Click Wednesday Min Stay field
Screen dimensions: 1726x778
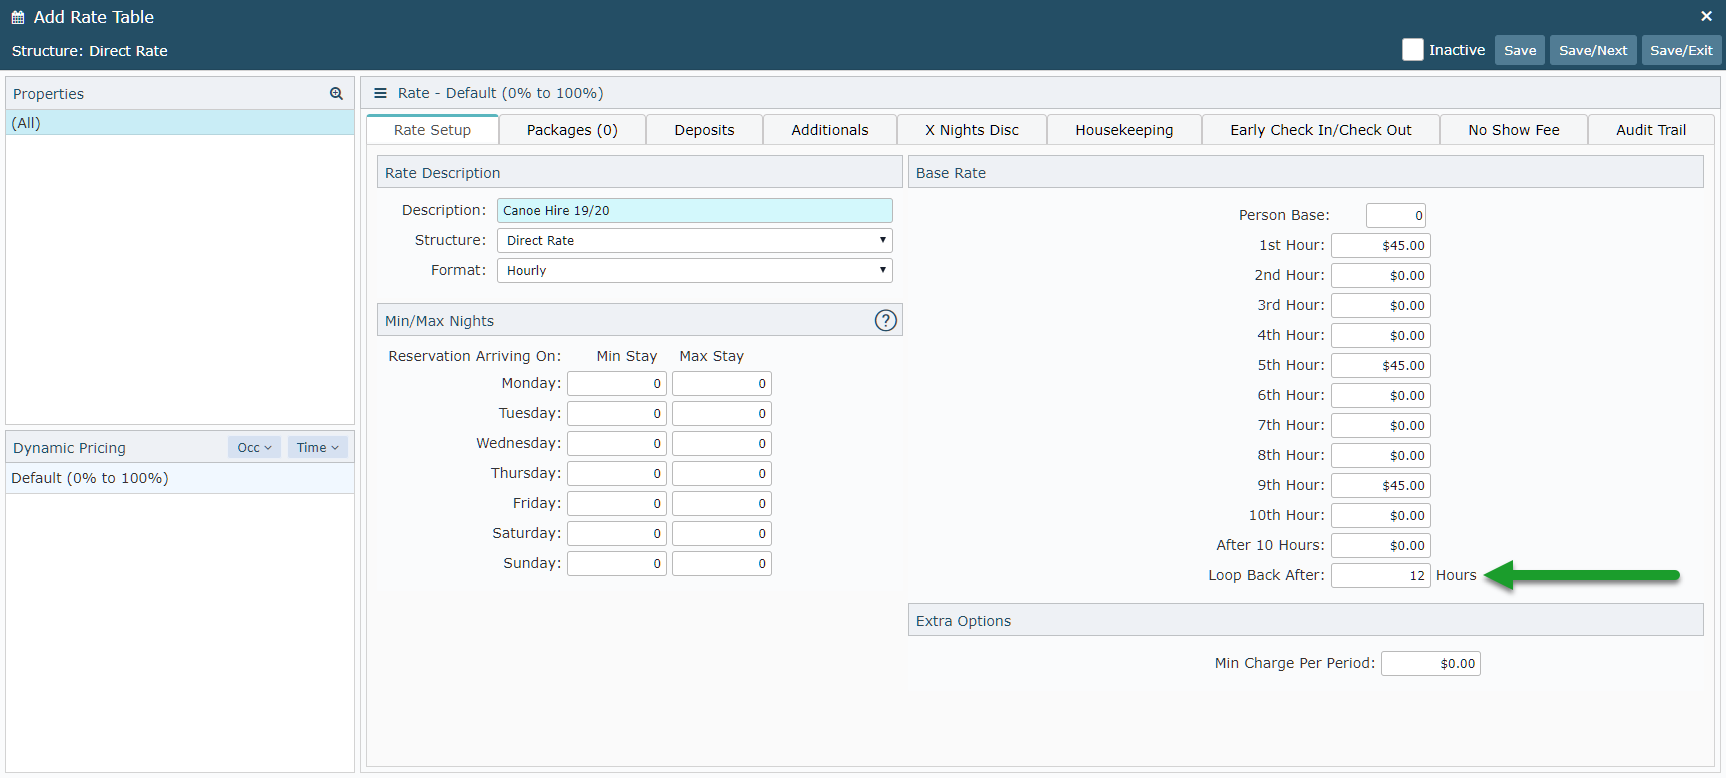616,444
